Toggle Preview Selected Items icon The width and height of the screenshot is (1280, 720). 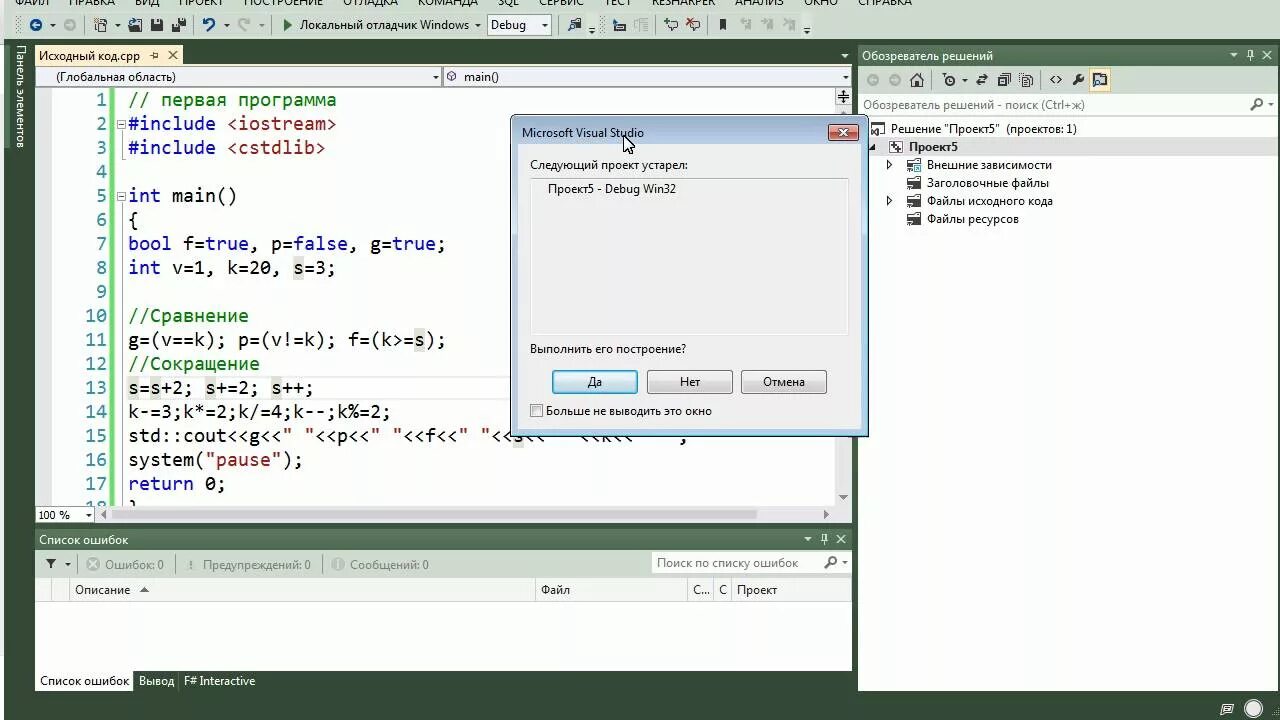pos(1100,80)
